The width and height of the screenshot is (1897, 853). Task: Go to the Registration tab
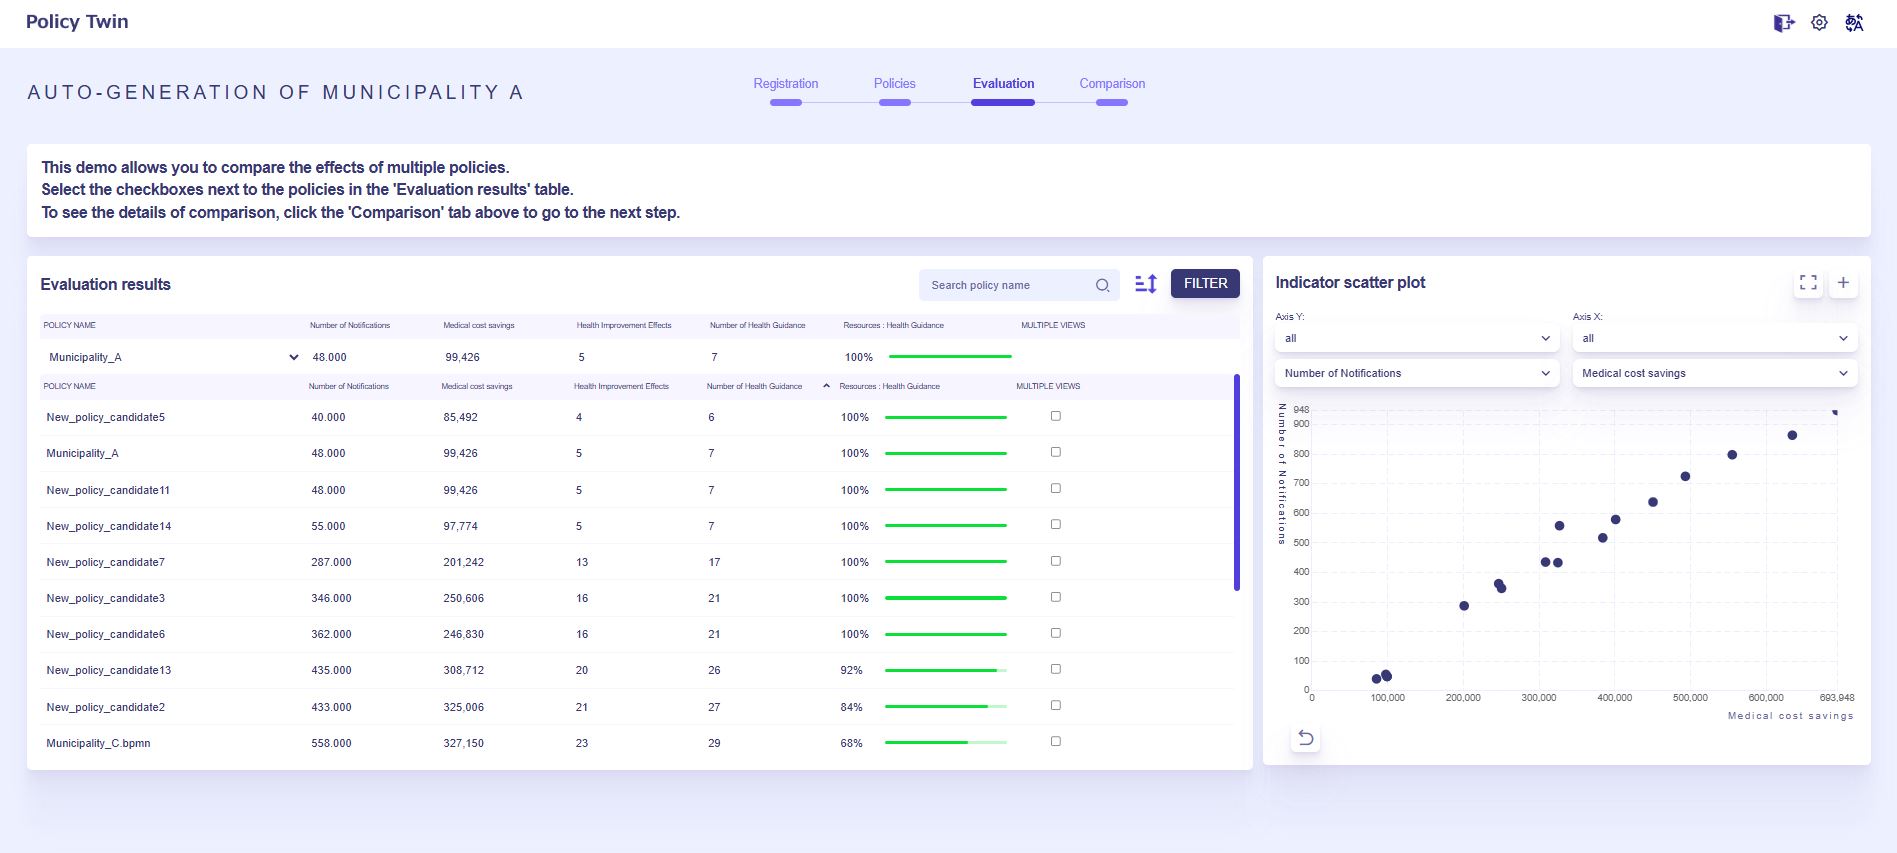tap(785, 84)
